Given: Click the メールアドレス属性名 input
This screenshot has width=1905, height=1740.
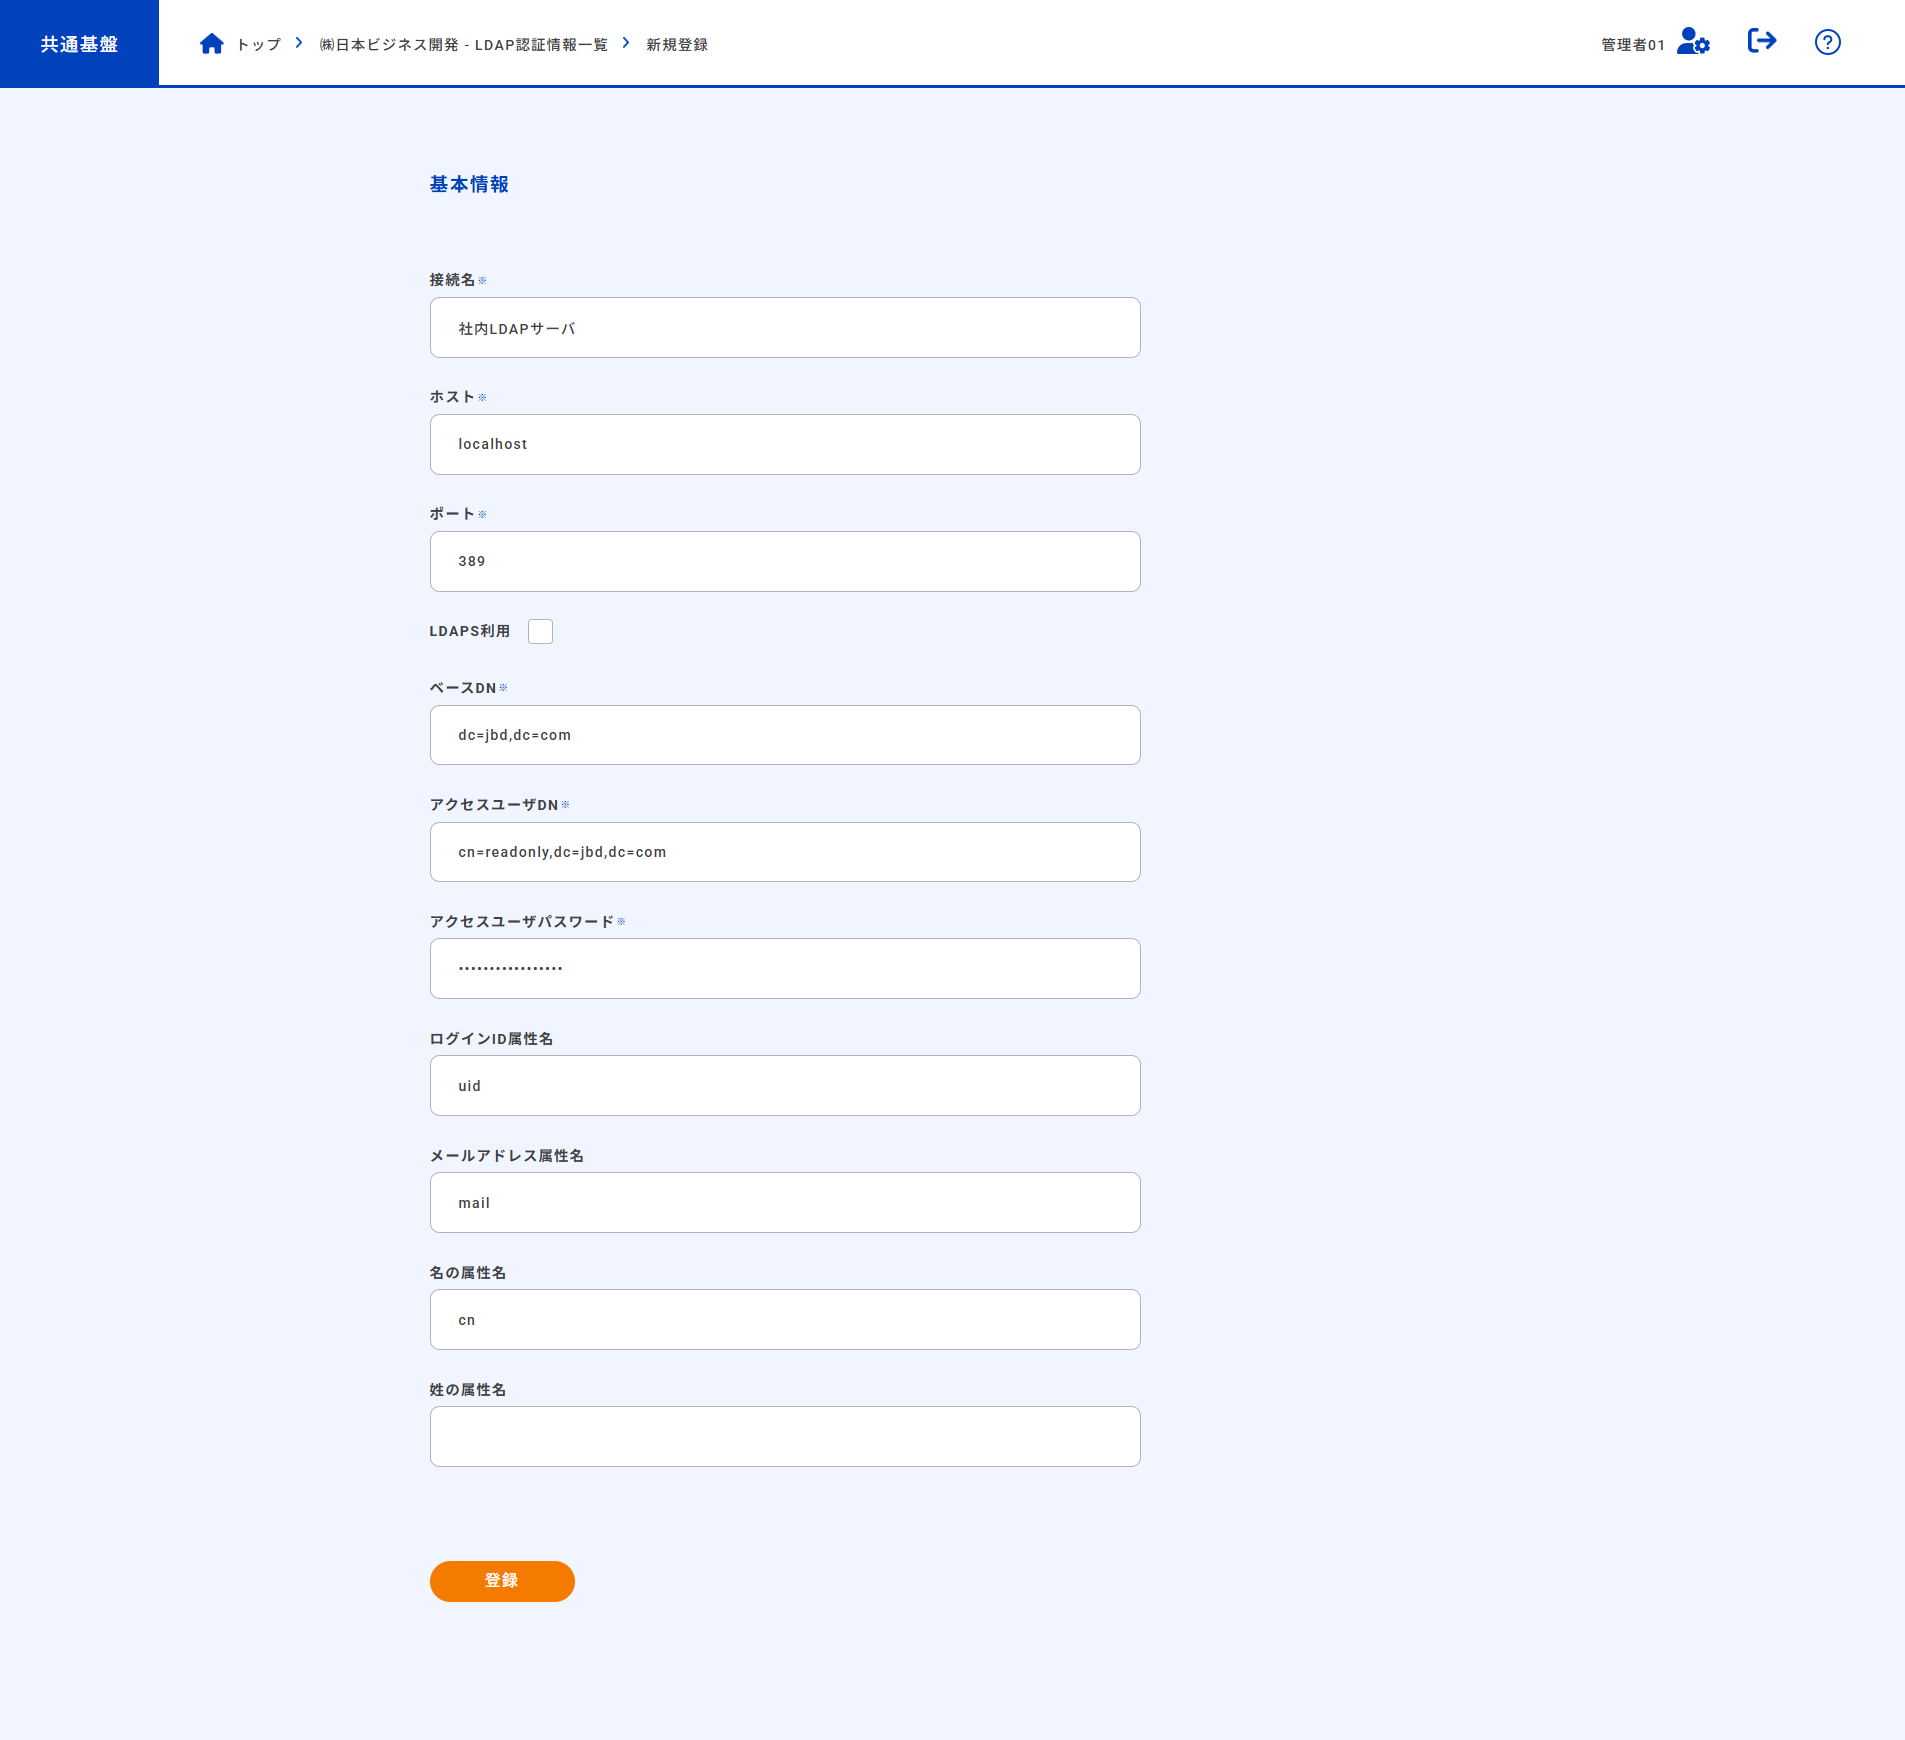Looking at the screenshot, I should coord(784,1203).
